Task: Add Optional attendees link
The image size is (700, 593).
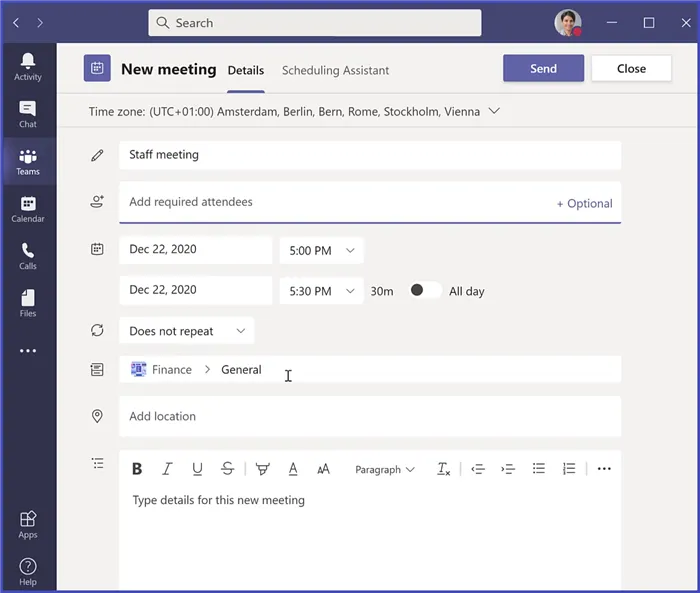Action: (x=584, y=203)
